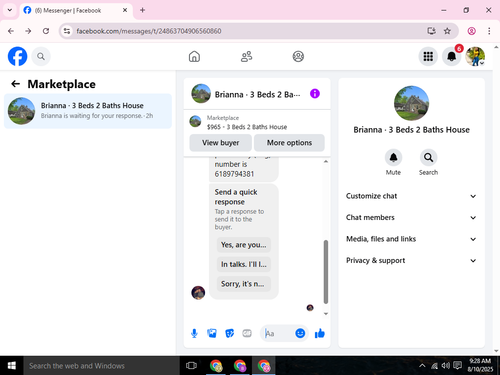View site information icon in address bar
Viewport: 500px width, 375px height.
coord(67,31)
